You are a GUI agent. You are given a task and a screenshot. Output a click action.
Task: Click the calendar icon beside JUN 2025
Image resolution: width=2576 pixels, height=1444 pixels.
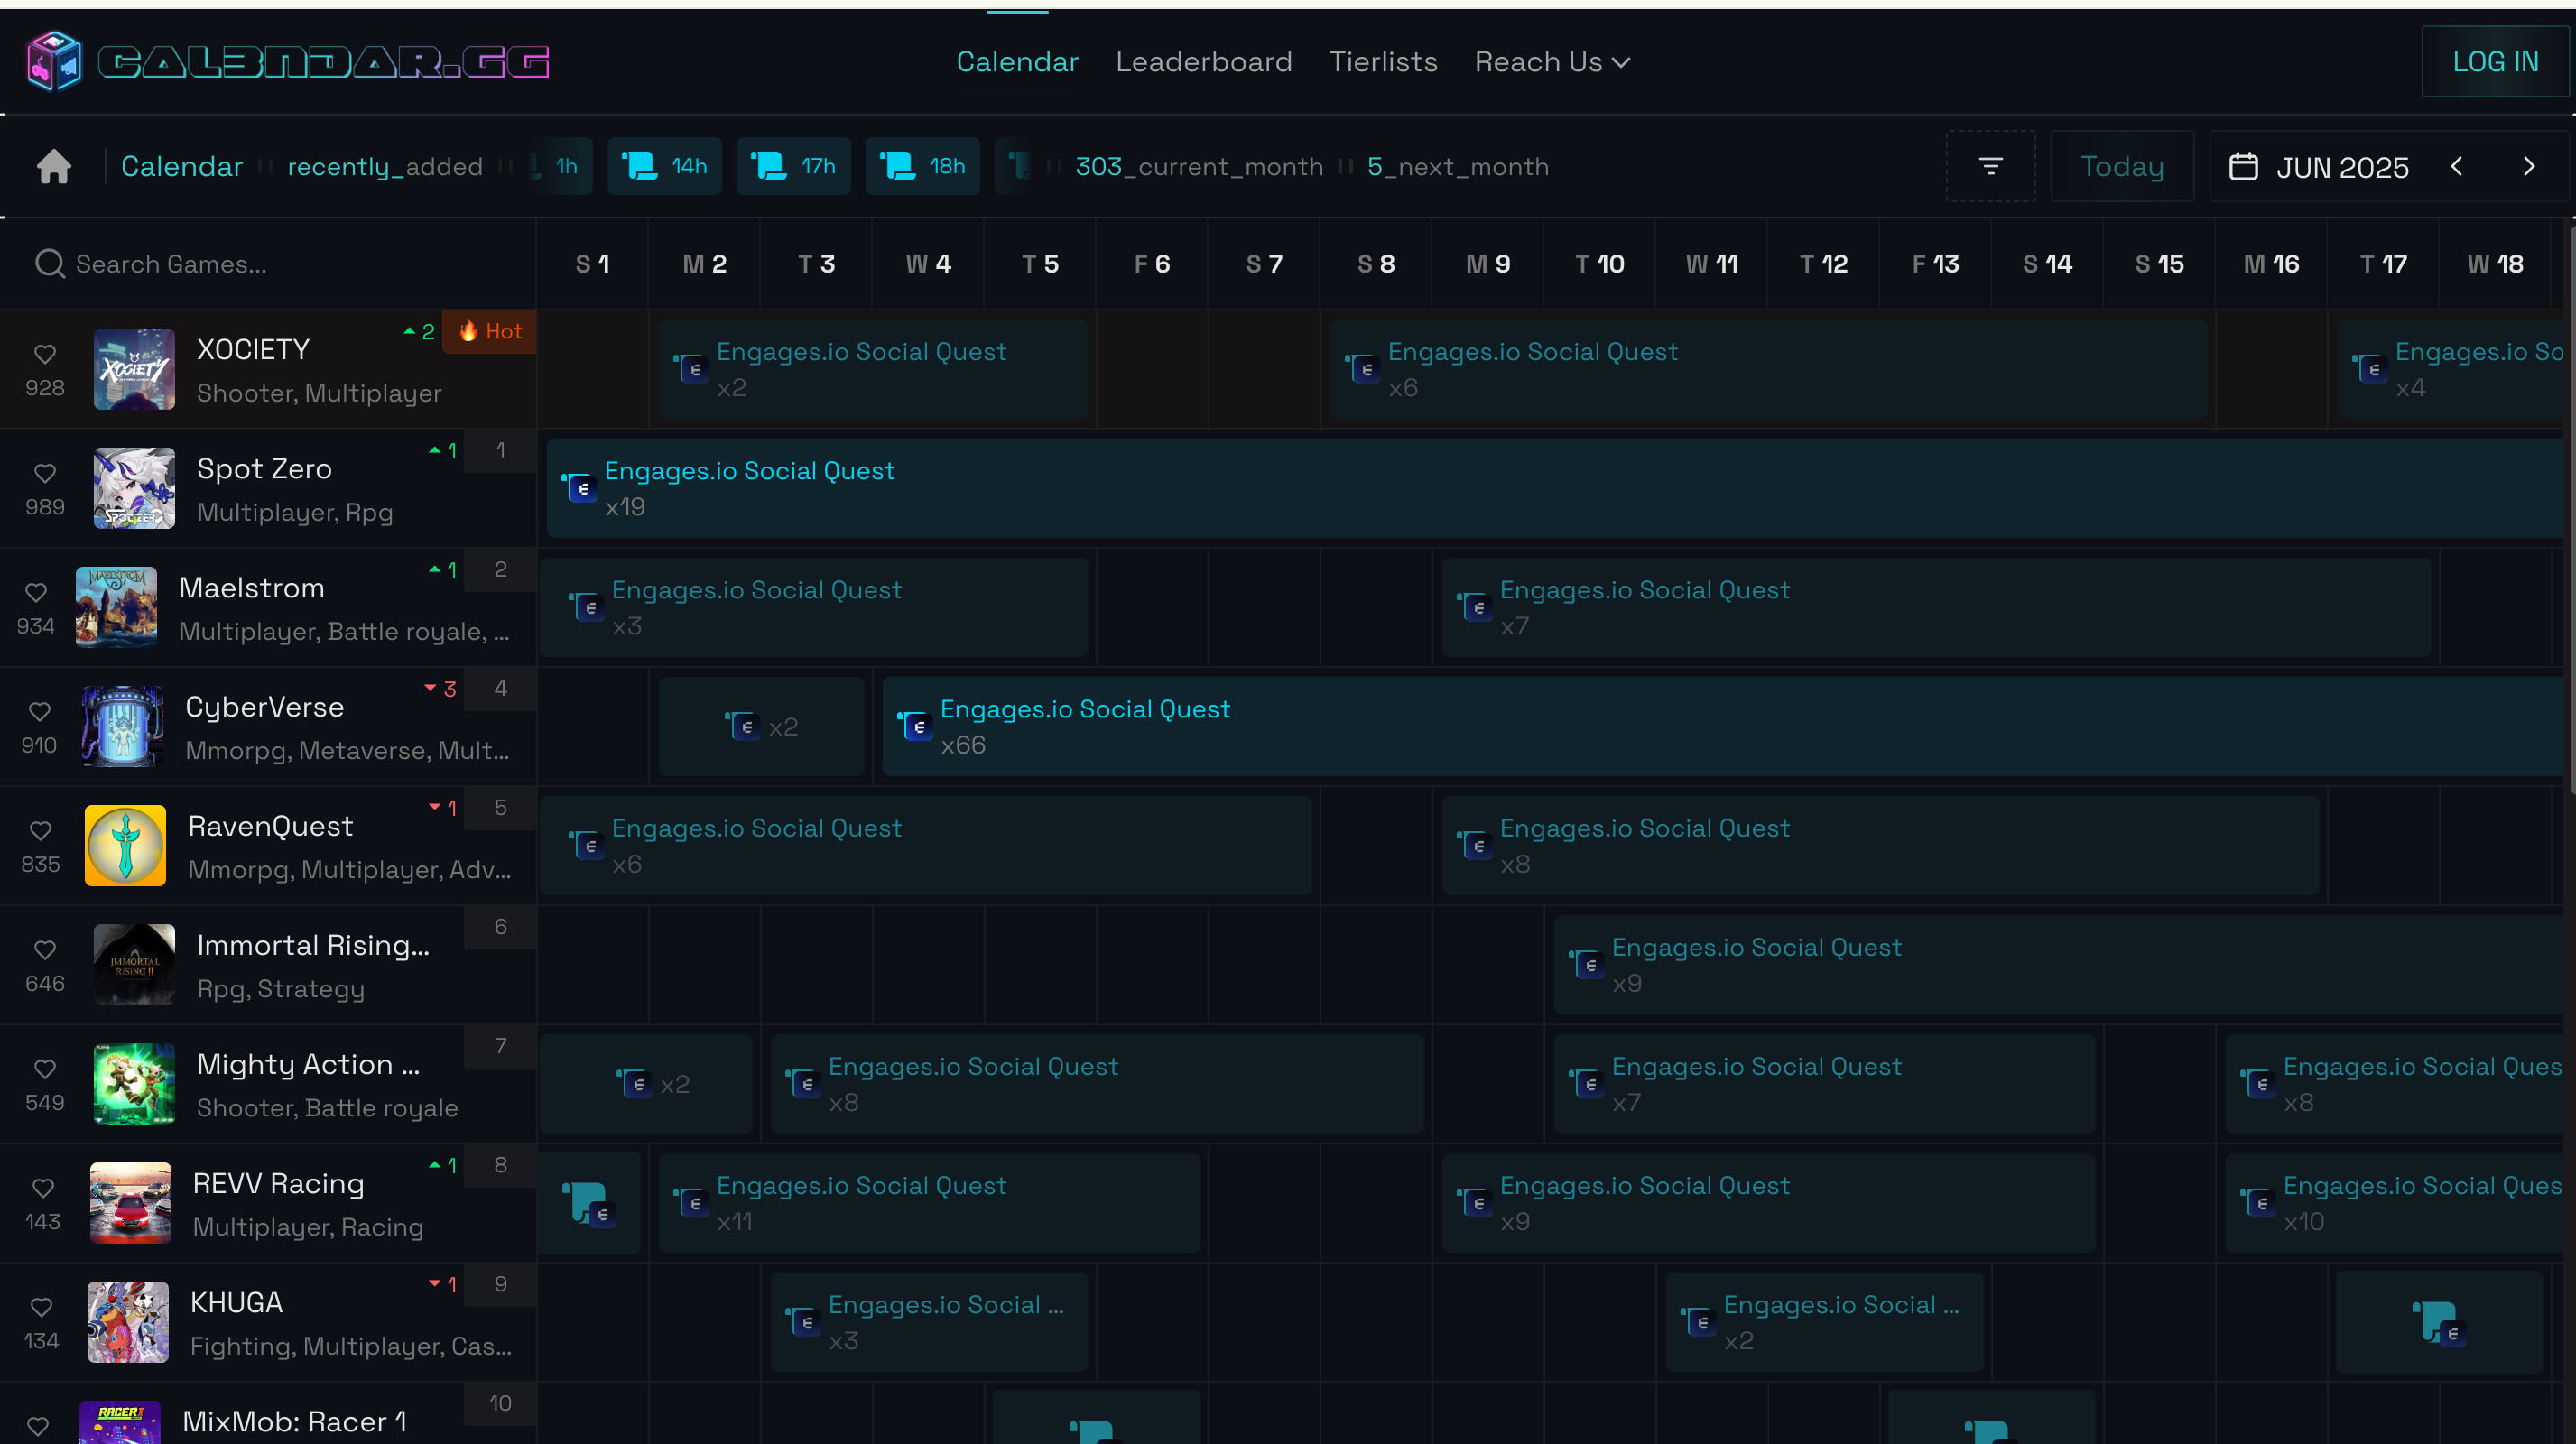(x=2243, y=166)
